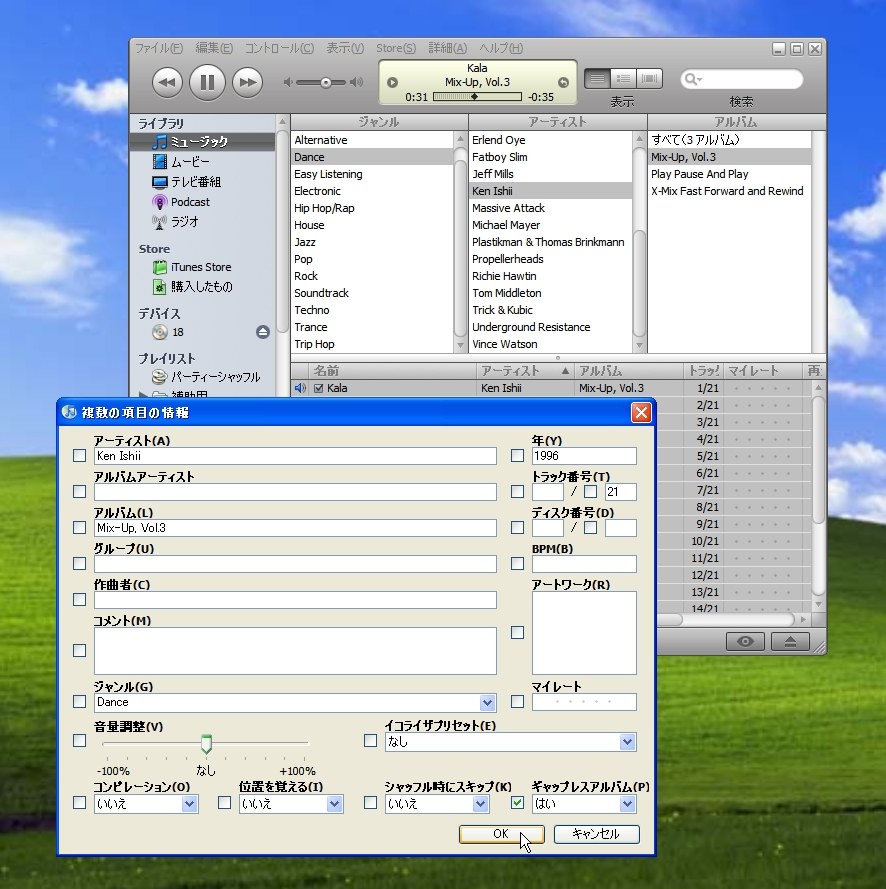Click the アーティスト text field
Image resolution: width=886 pixels, height=889 pixels.
[x=295, y=456]
